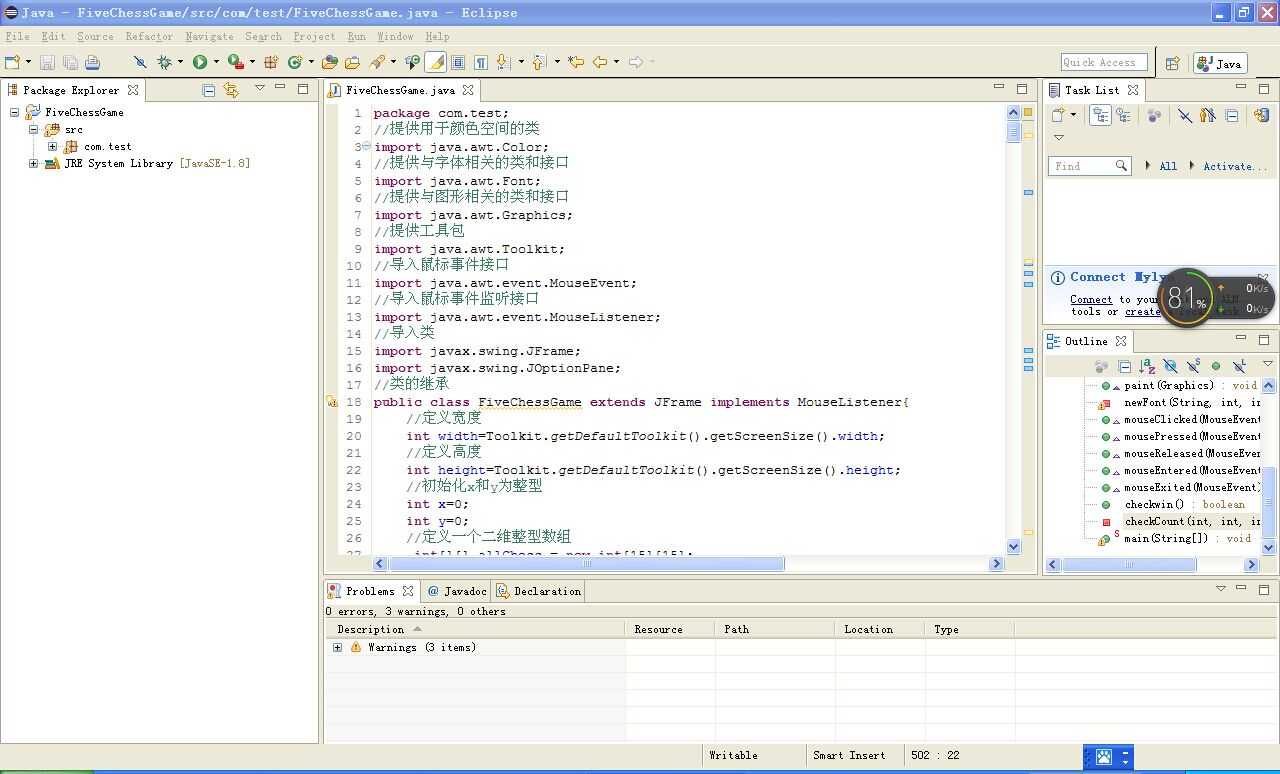
Task: Toggle Categorized presentation in Task List
Action: pyautogui.click(x=1100, y=115)
